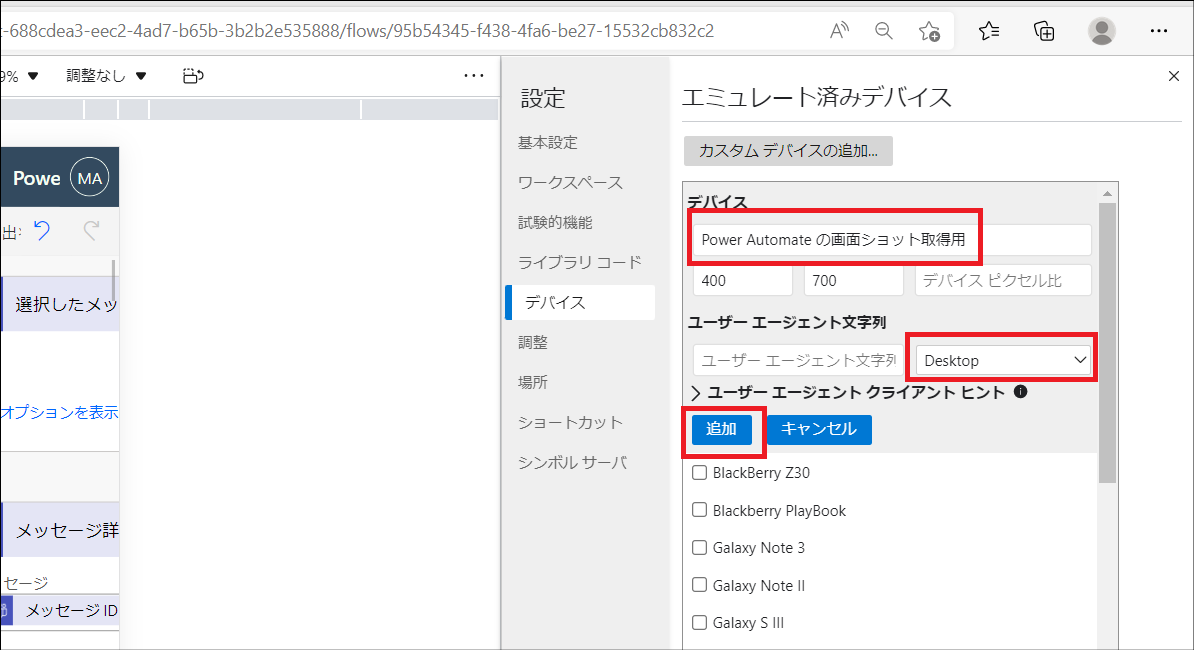Click the device name input field
1194x650 pixels.
(892, 240)
